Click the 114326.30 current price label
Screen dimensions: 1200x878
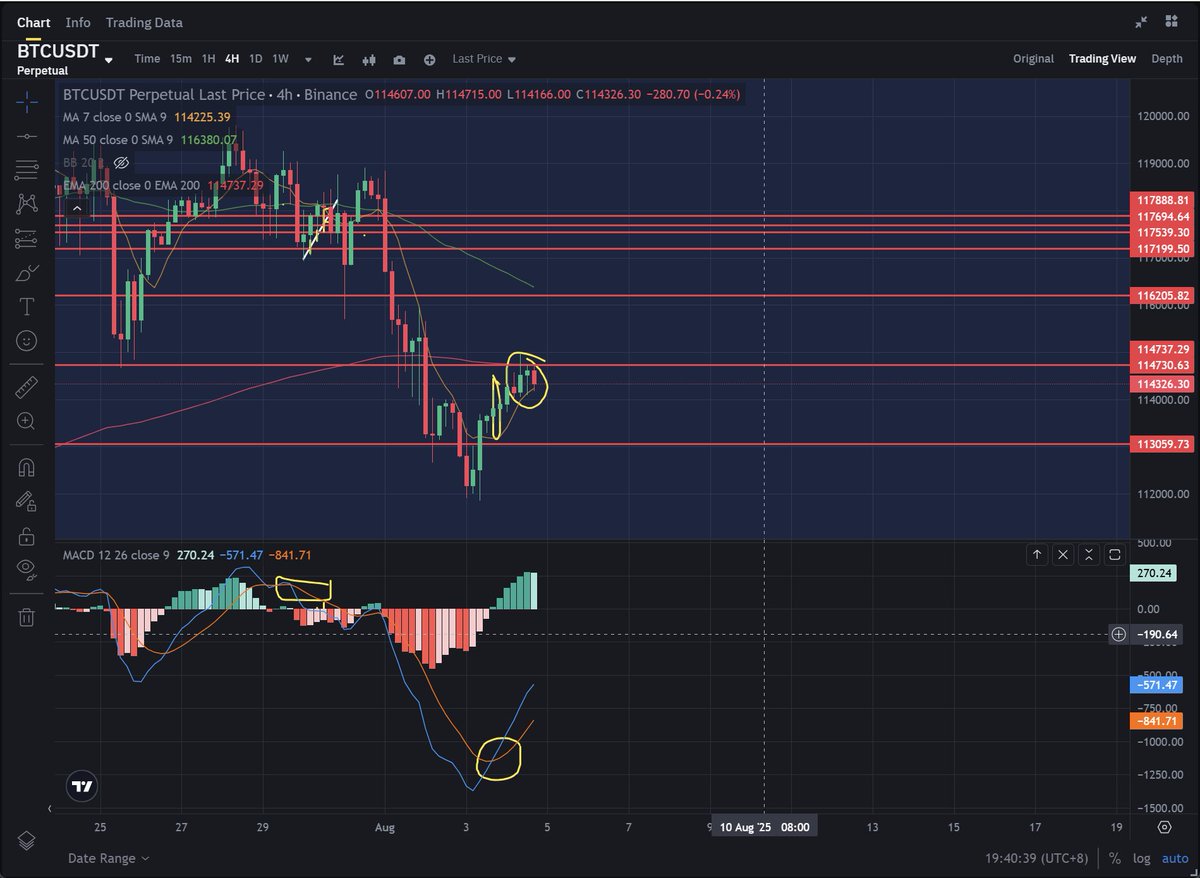[1161, 384]
